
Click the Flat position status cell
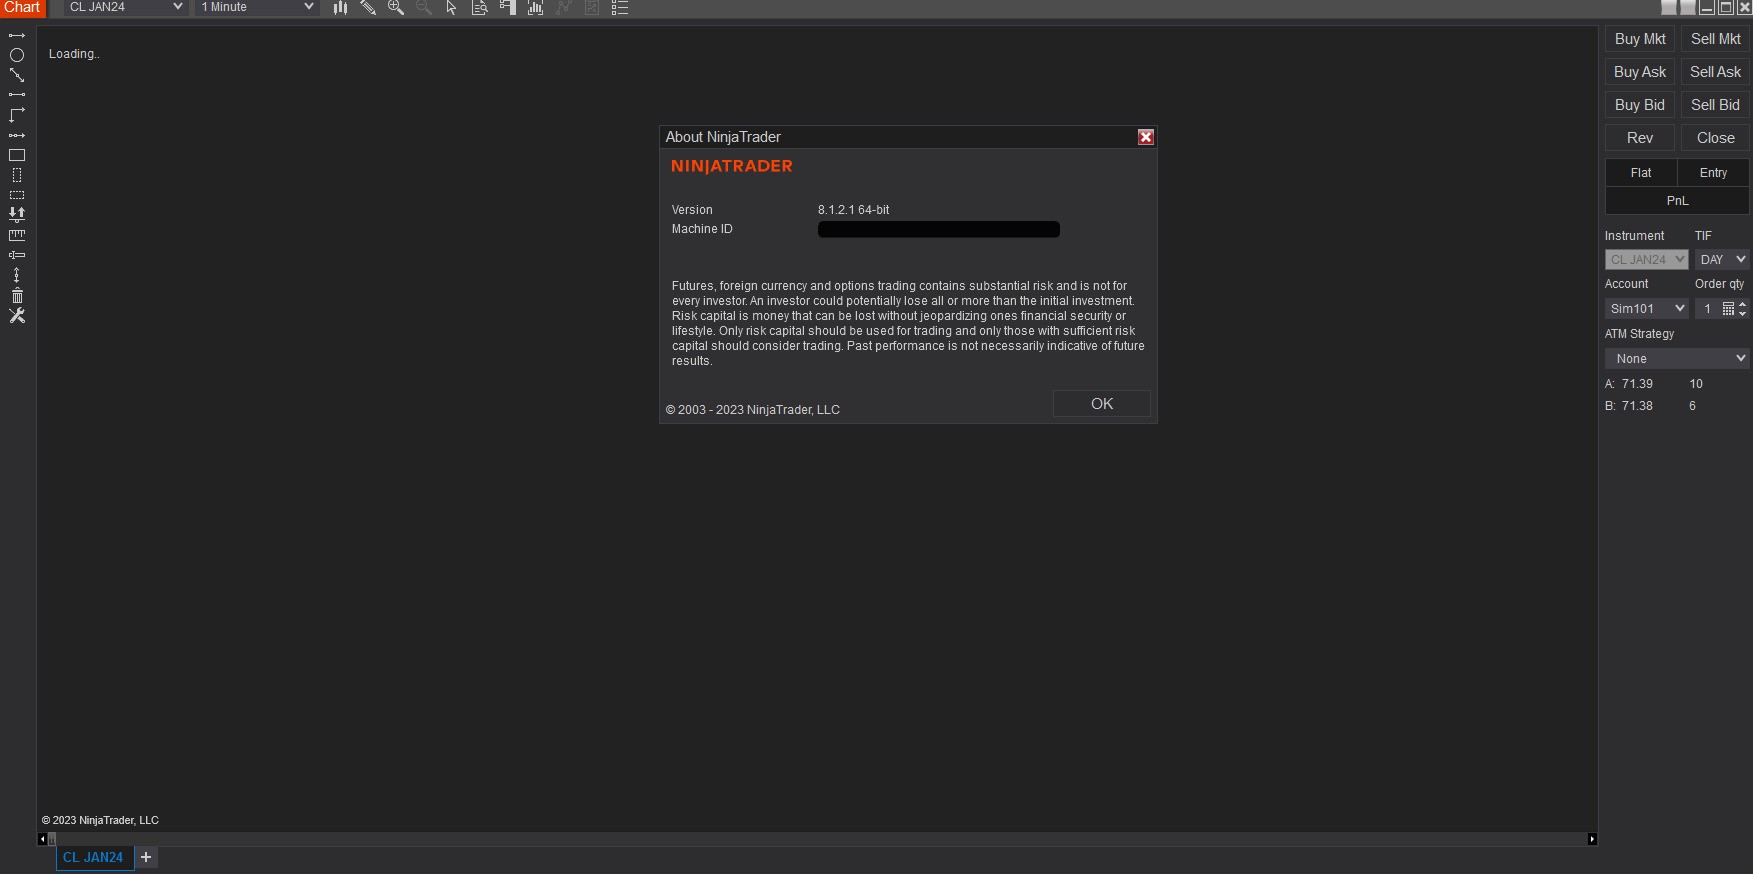coord(1641,173)
